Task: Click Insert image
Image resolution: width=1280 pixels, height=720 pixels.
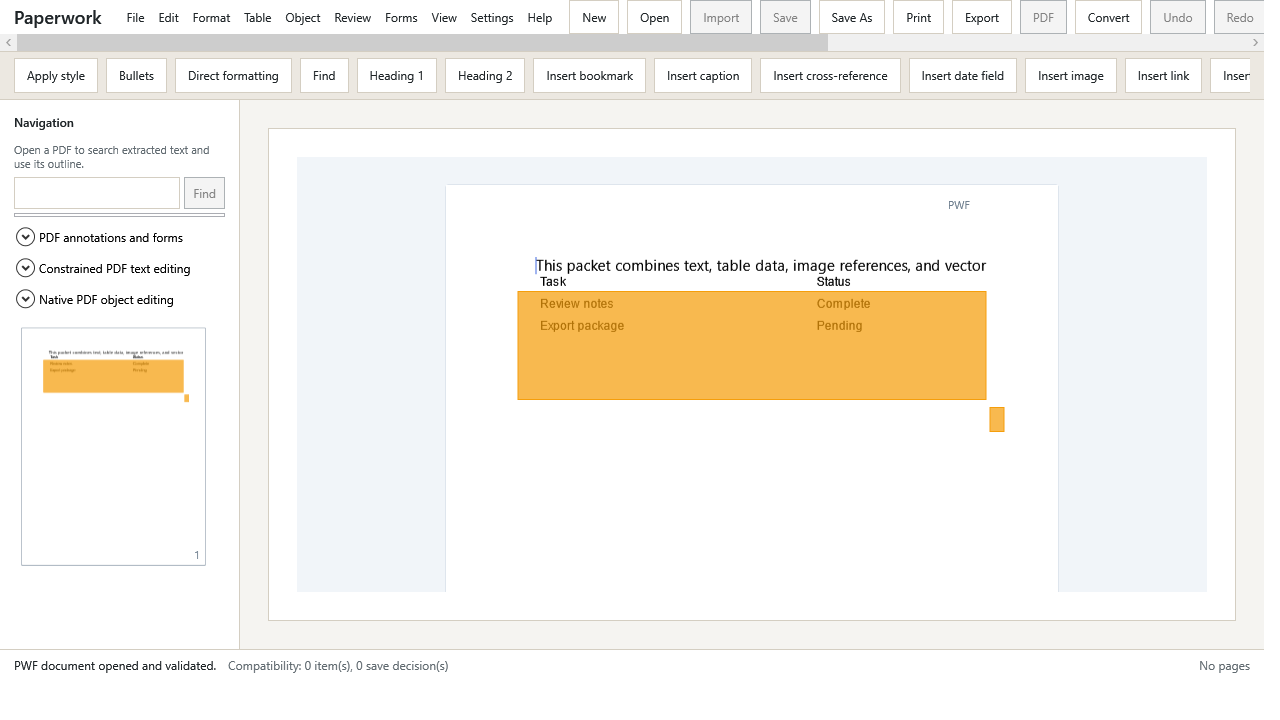Action: [x=1071, y=76]
